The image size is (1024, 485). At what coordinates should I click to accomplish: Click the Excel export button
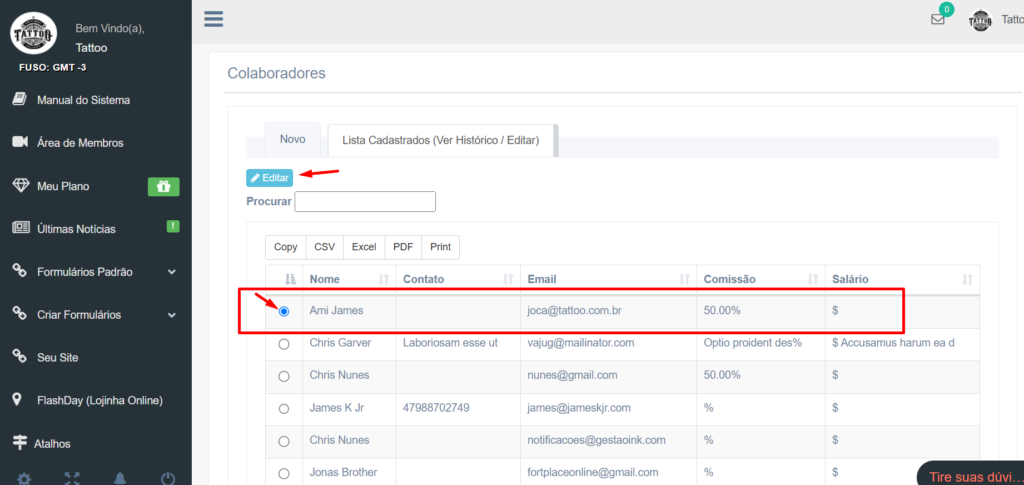pyautogui.click(x=364, y=247)
